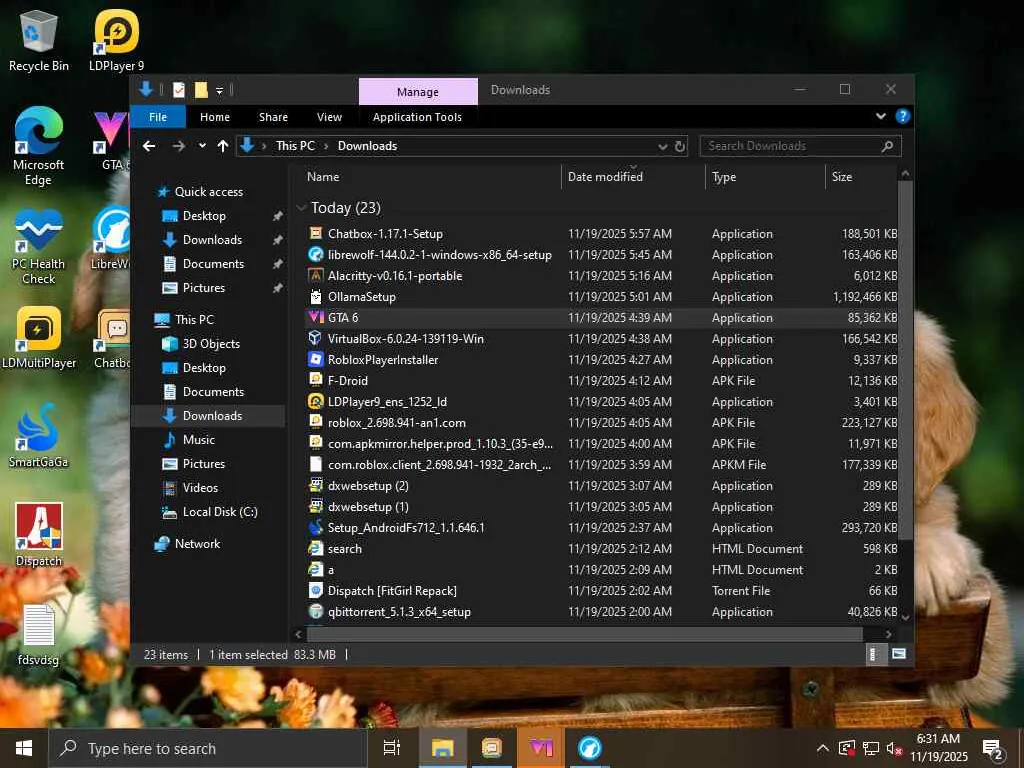Screen dimensions: 1024x768
Task: Open Customize Quick Access Toolbar dropdown
Action: [219, 91]
